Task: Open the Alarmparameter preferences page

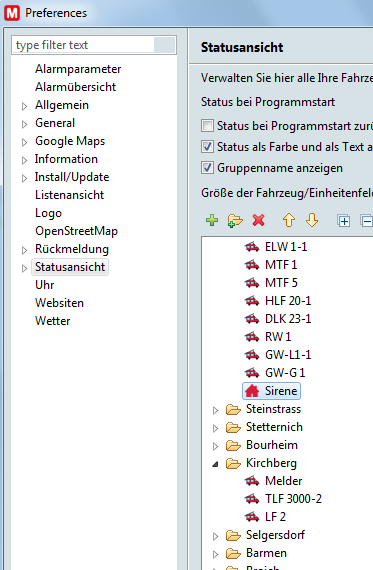Action: (x=78, y=69)
